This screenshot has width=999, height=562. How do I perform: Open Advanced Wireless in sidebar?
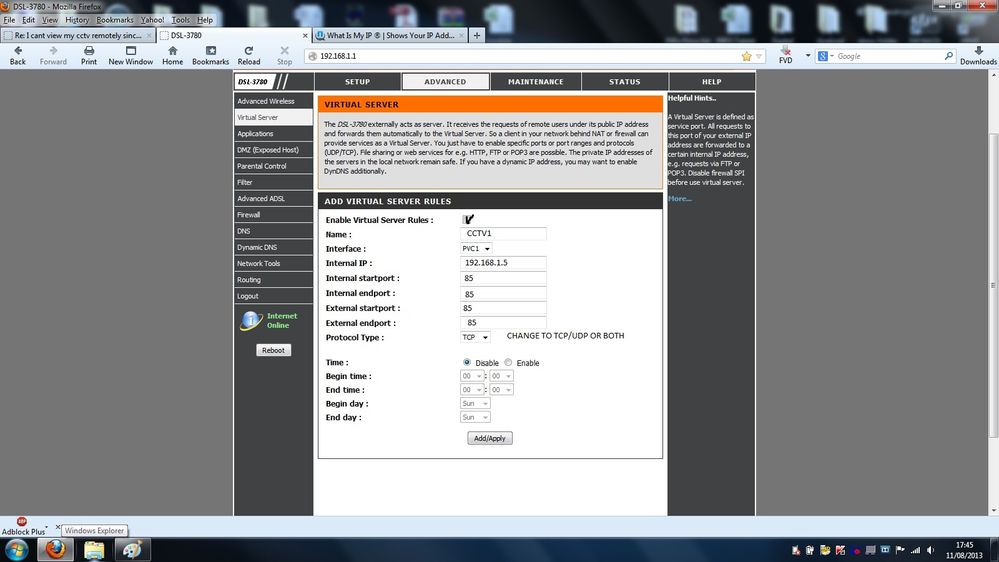273,101
